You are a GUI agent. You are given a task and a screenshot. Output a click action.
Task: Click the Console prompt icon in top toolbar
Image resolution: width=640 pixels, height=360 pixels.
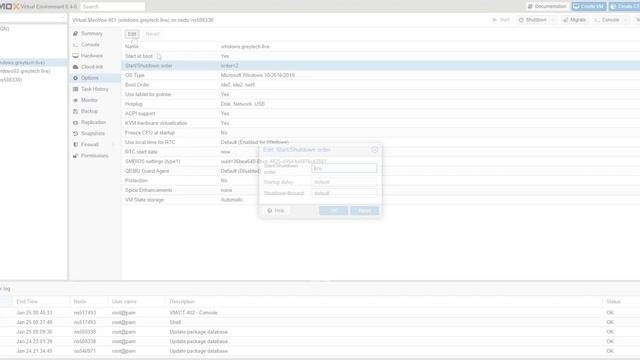coord(597,20)
